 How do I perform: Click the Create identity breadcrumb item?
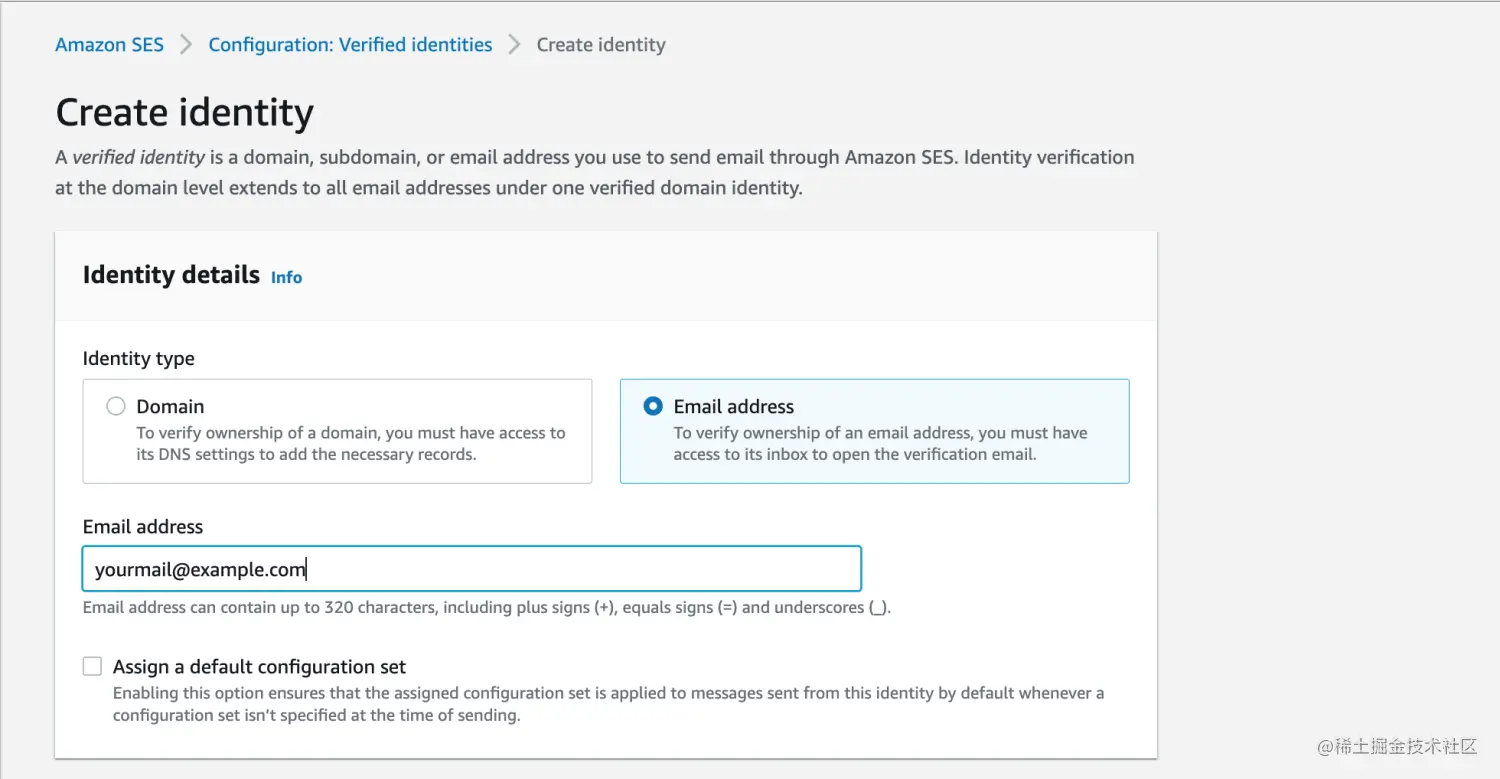(x=600, y=45)
